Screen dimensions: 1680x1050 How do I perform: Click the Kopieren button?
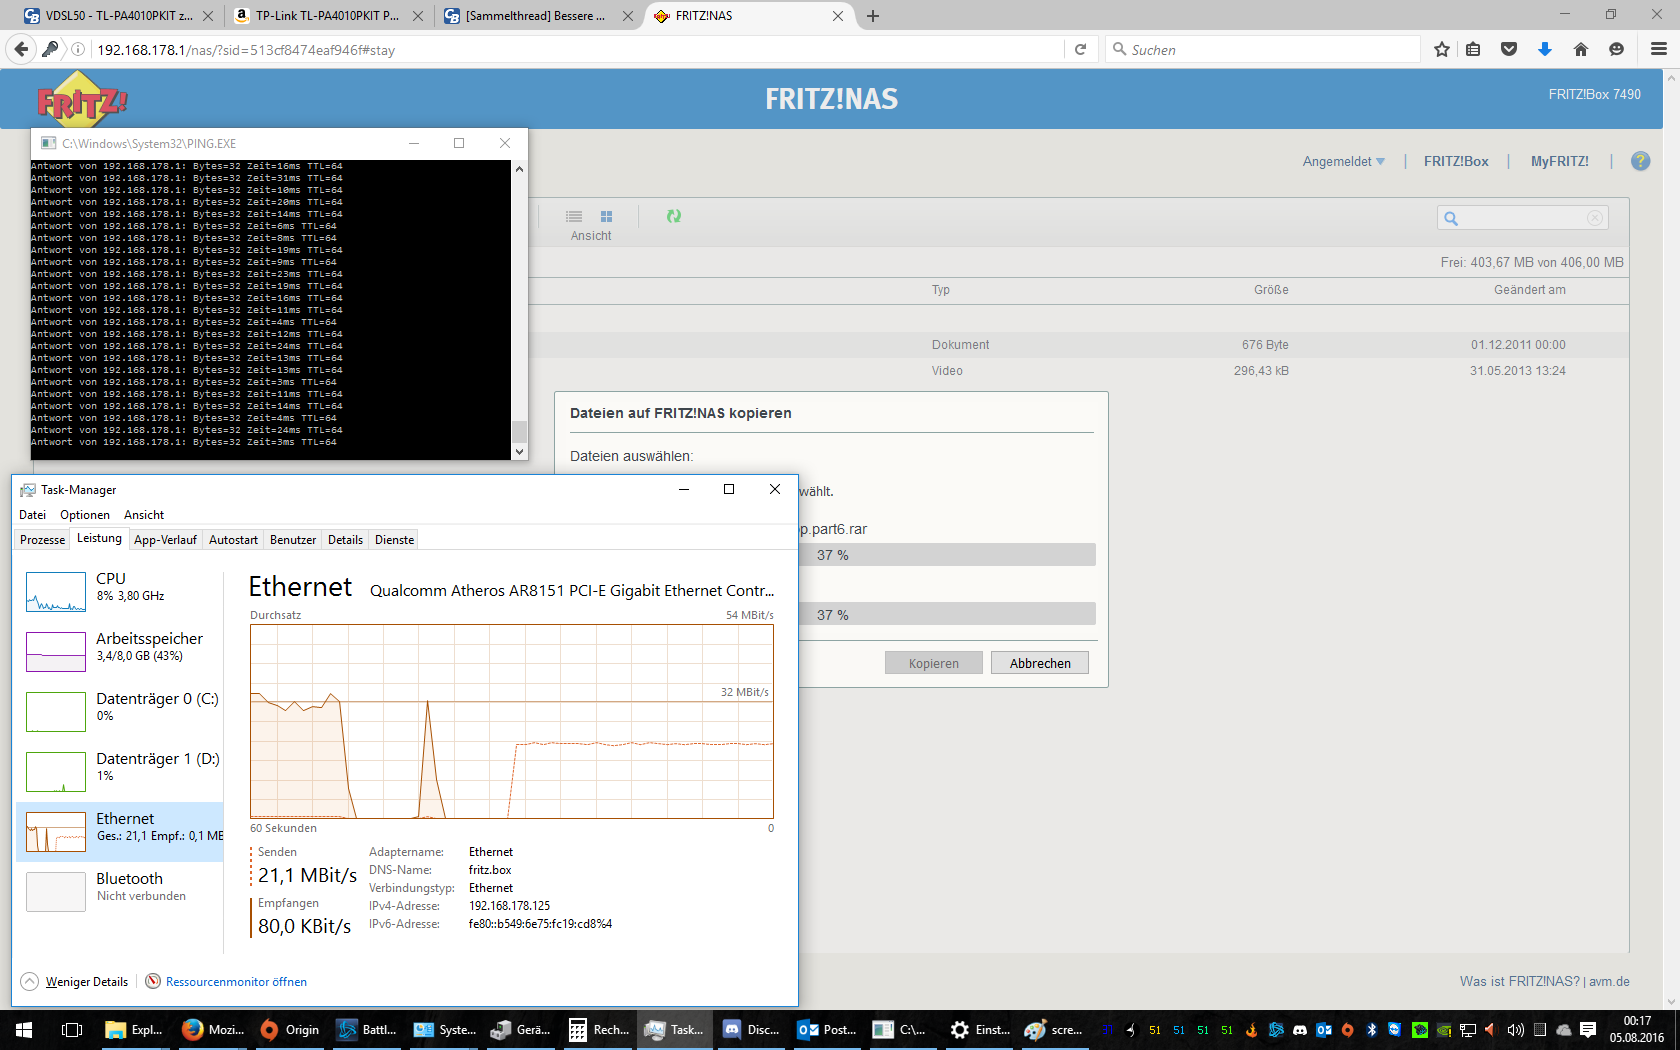[x=934, y=663]
